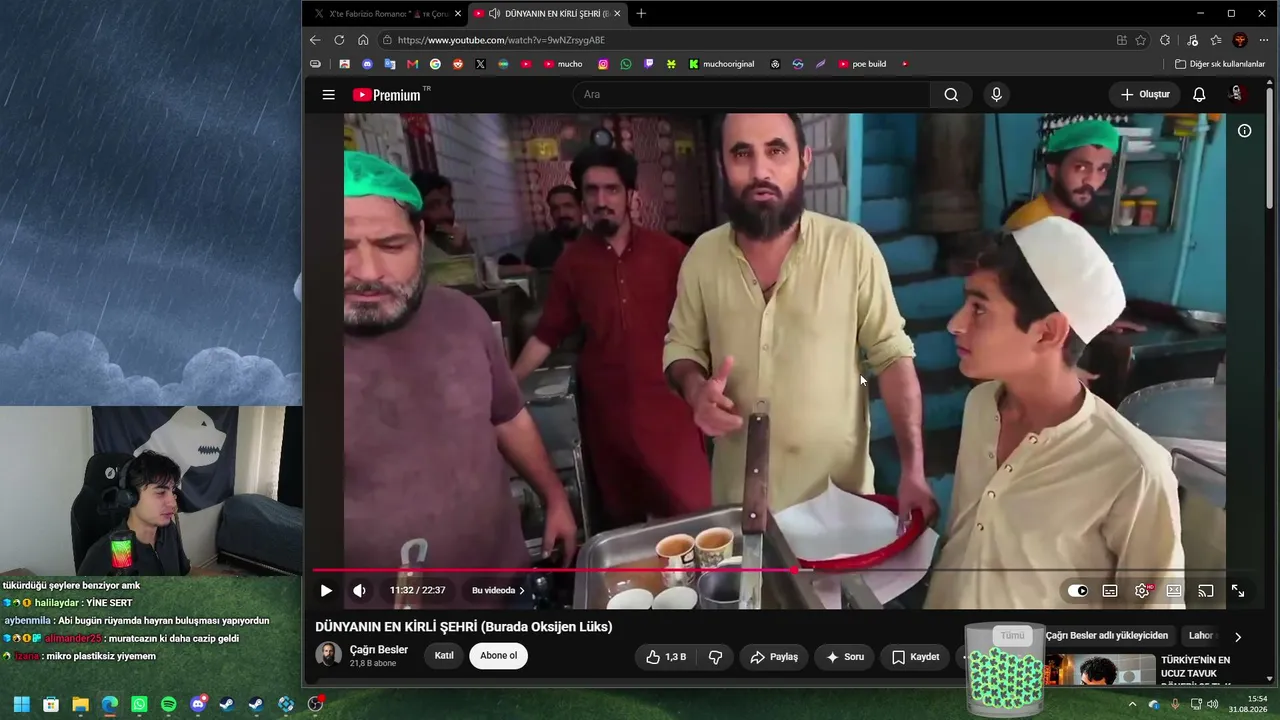Reload the current page
This screenshot has width=1280, height=720.
[x=339, y=40]
